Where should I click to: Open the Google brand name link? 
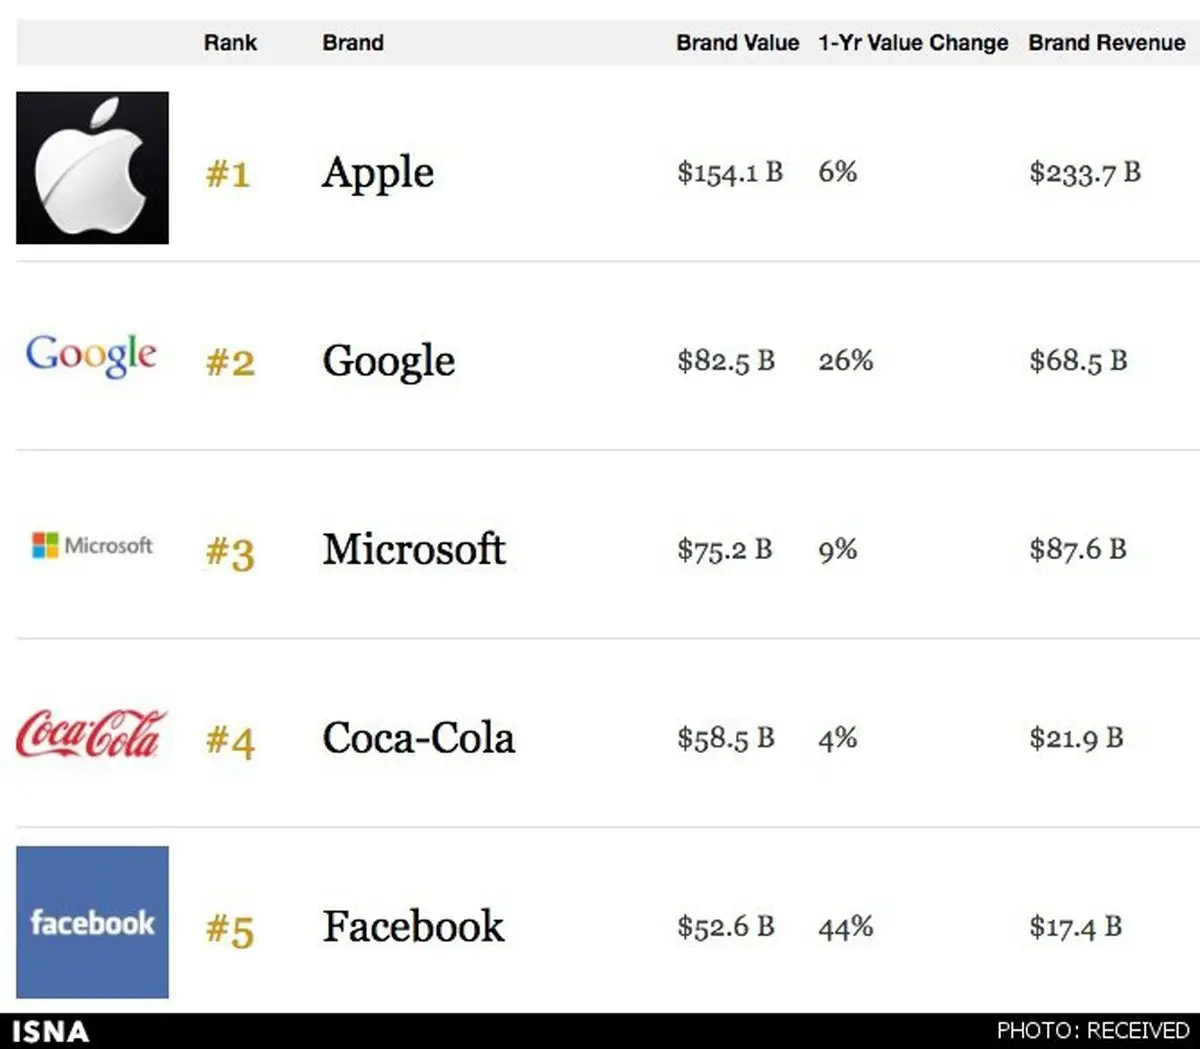(388, 361)
